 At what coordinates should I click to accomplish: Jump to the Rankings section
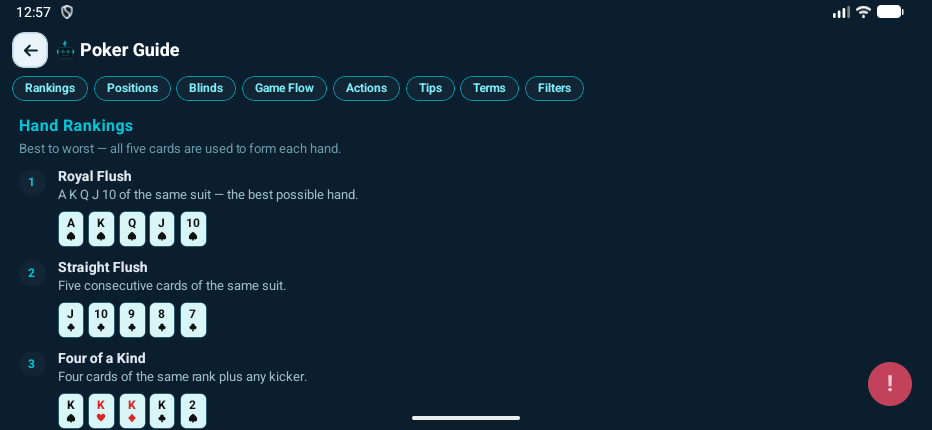tap(50, 88)
